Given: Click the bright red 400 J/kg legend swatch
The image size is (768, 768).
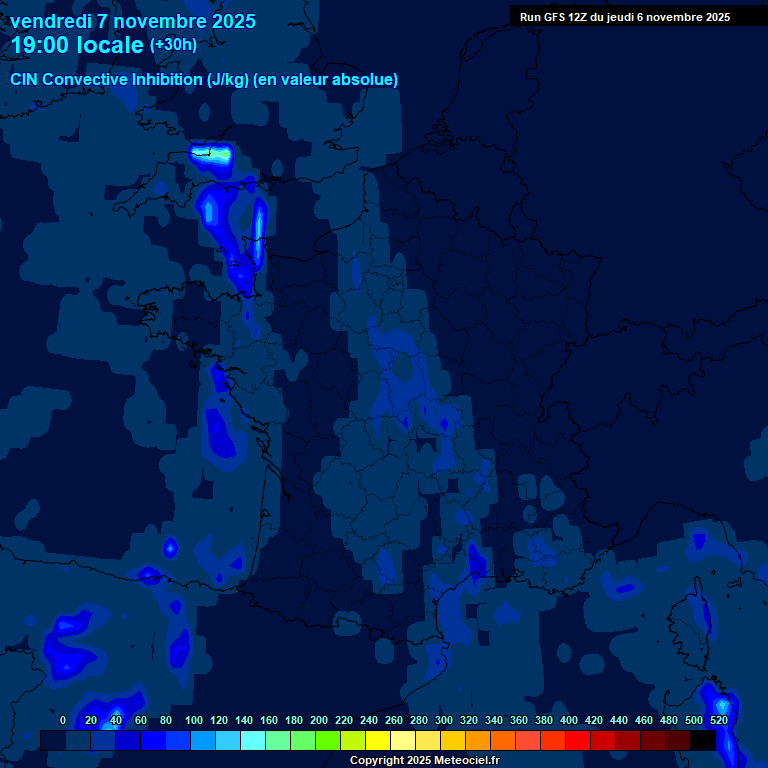Looking at the screenshot, I should tap(578, 740).
